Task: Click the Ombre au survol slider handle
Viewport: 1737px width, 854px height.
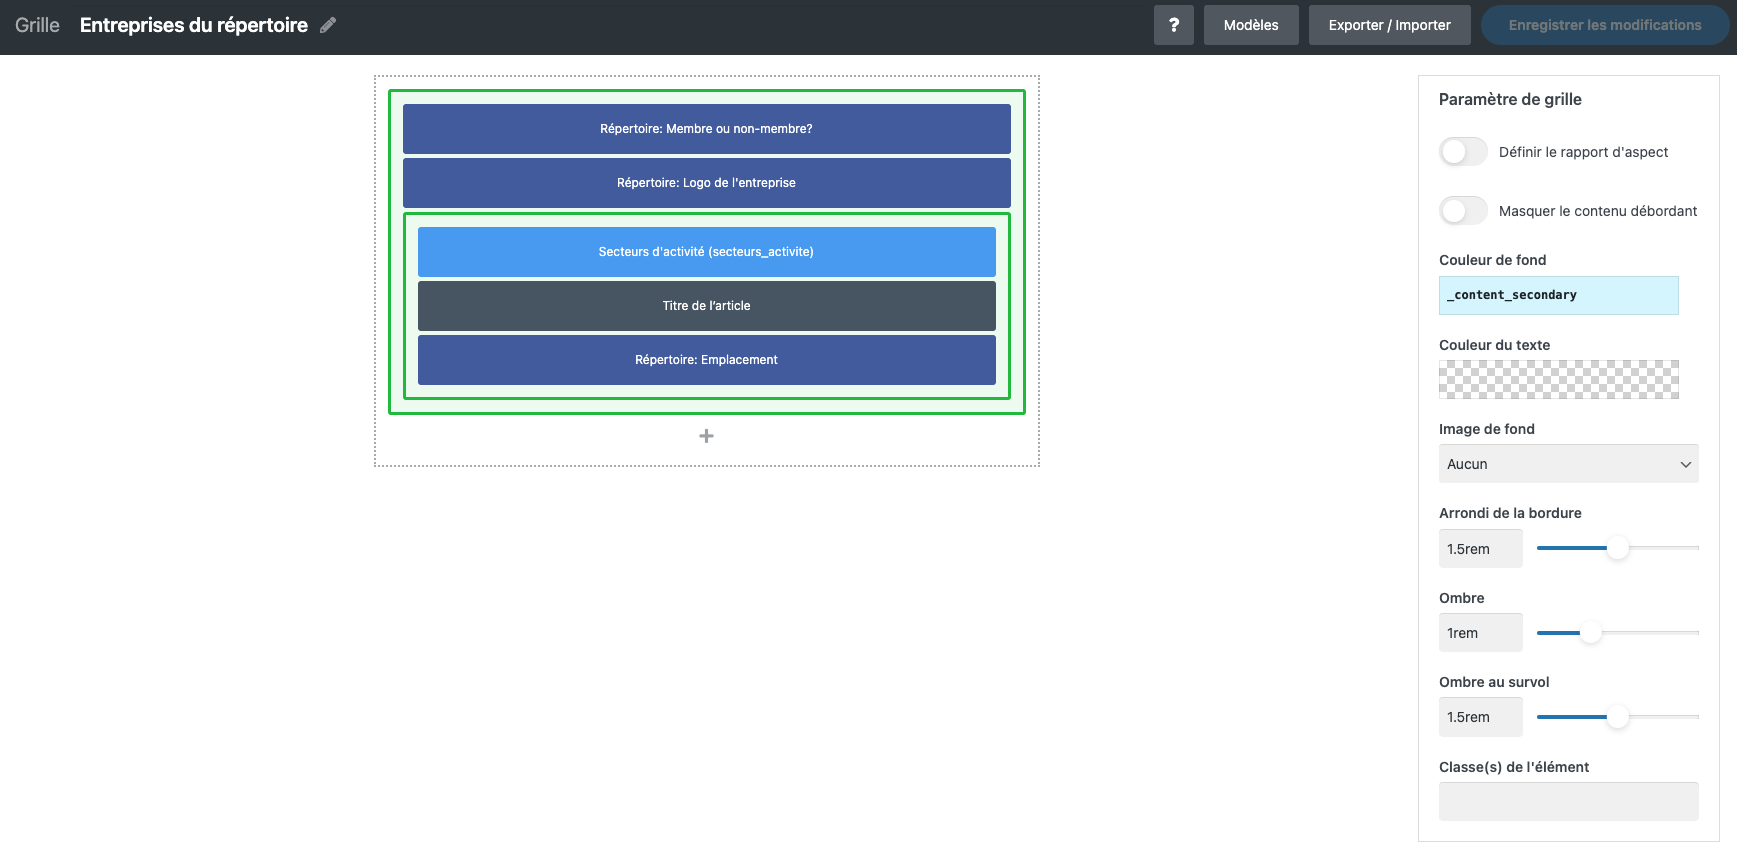Action: (x=1617, y=717)
